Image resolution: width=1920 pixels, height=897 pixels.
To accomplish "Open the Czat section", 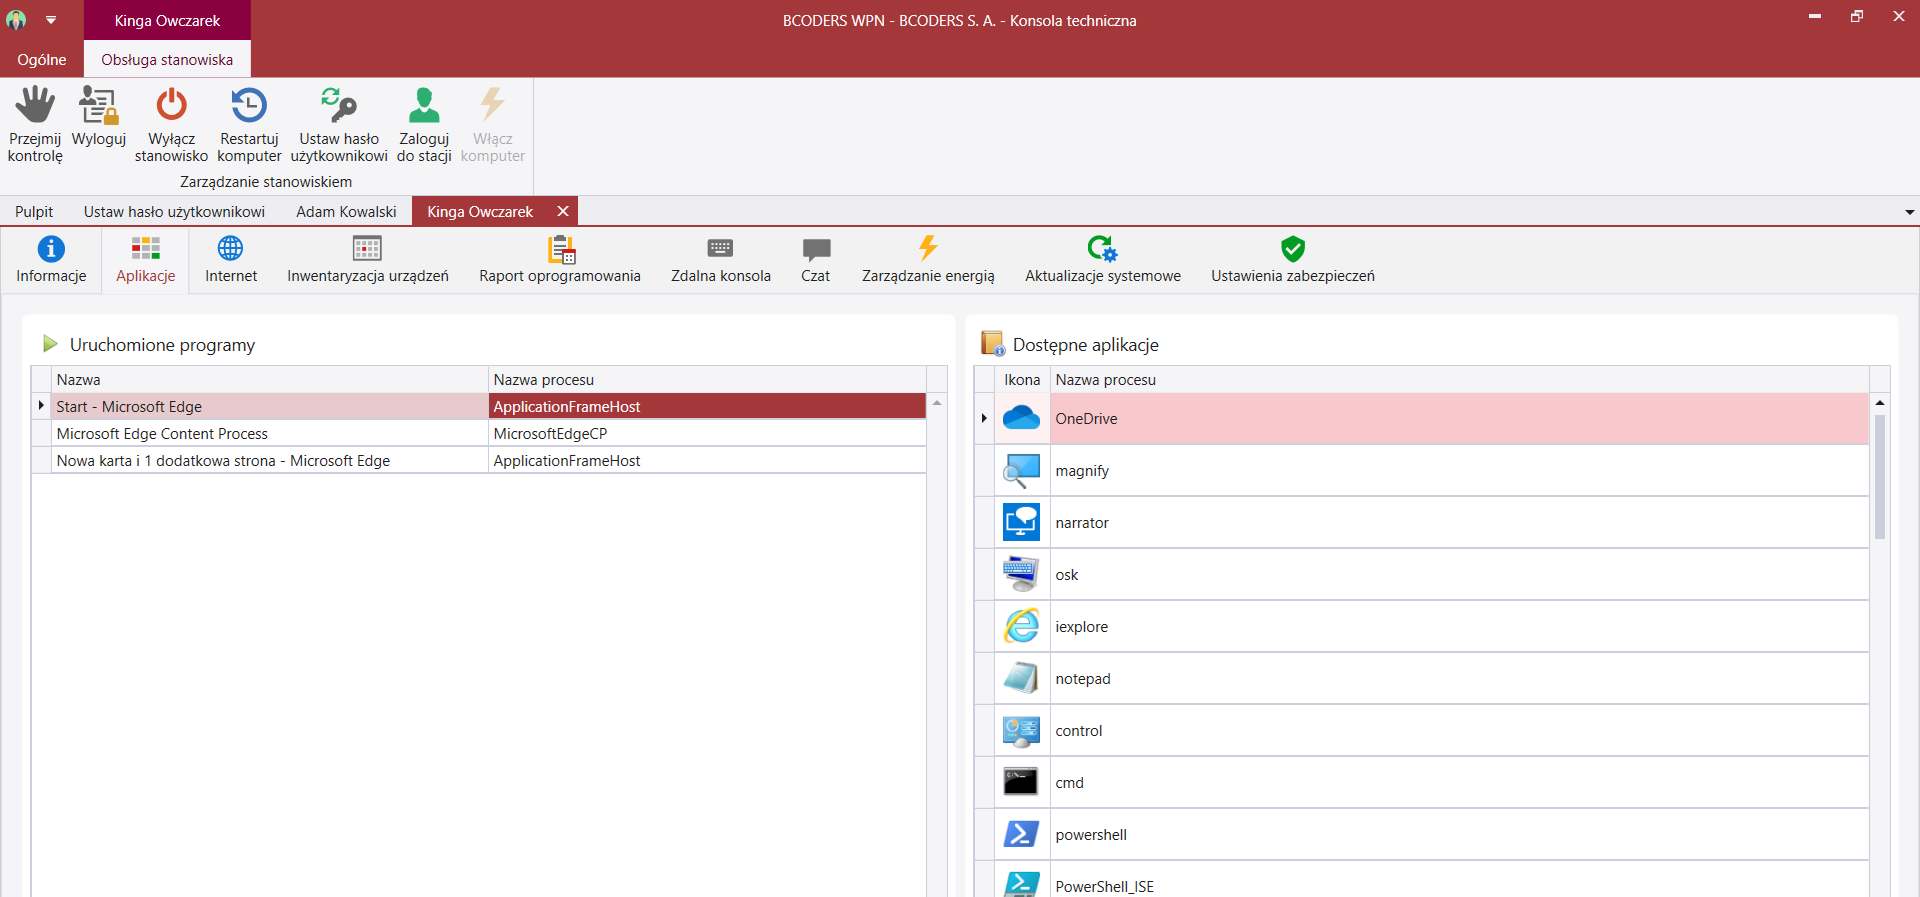I will 816,260.
